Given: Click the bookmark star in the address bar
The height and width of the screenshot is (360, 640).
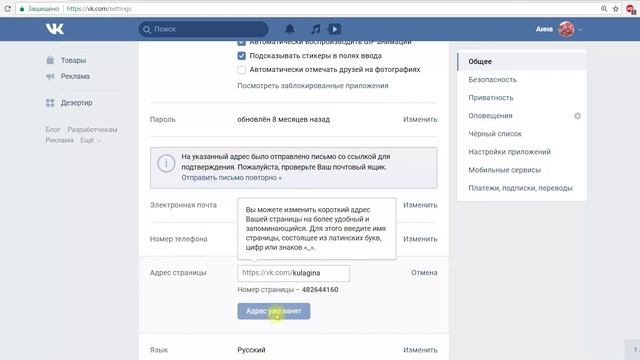Looking at the screenshot, I should coord(616,9).
